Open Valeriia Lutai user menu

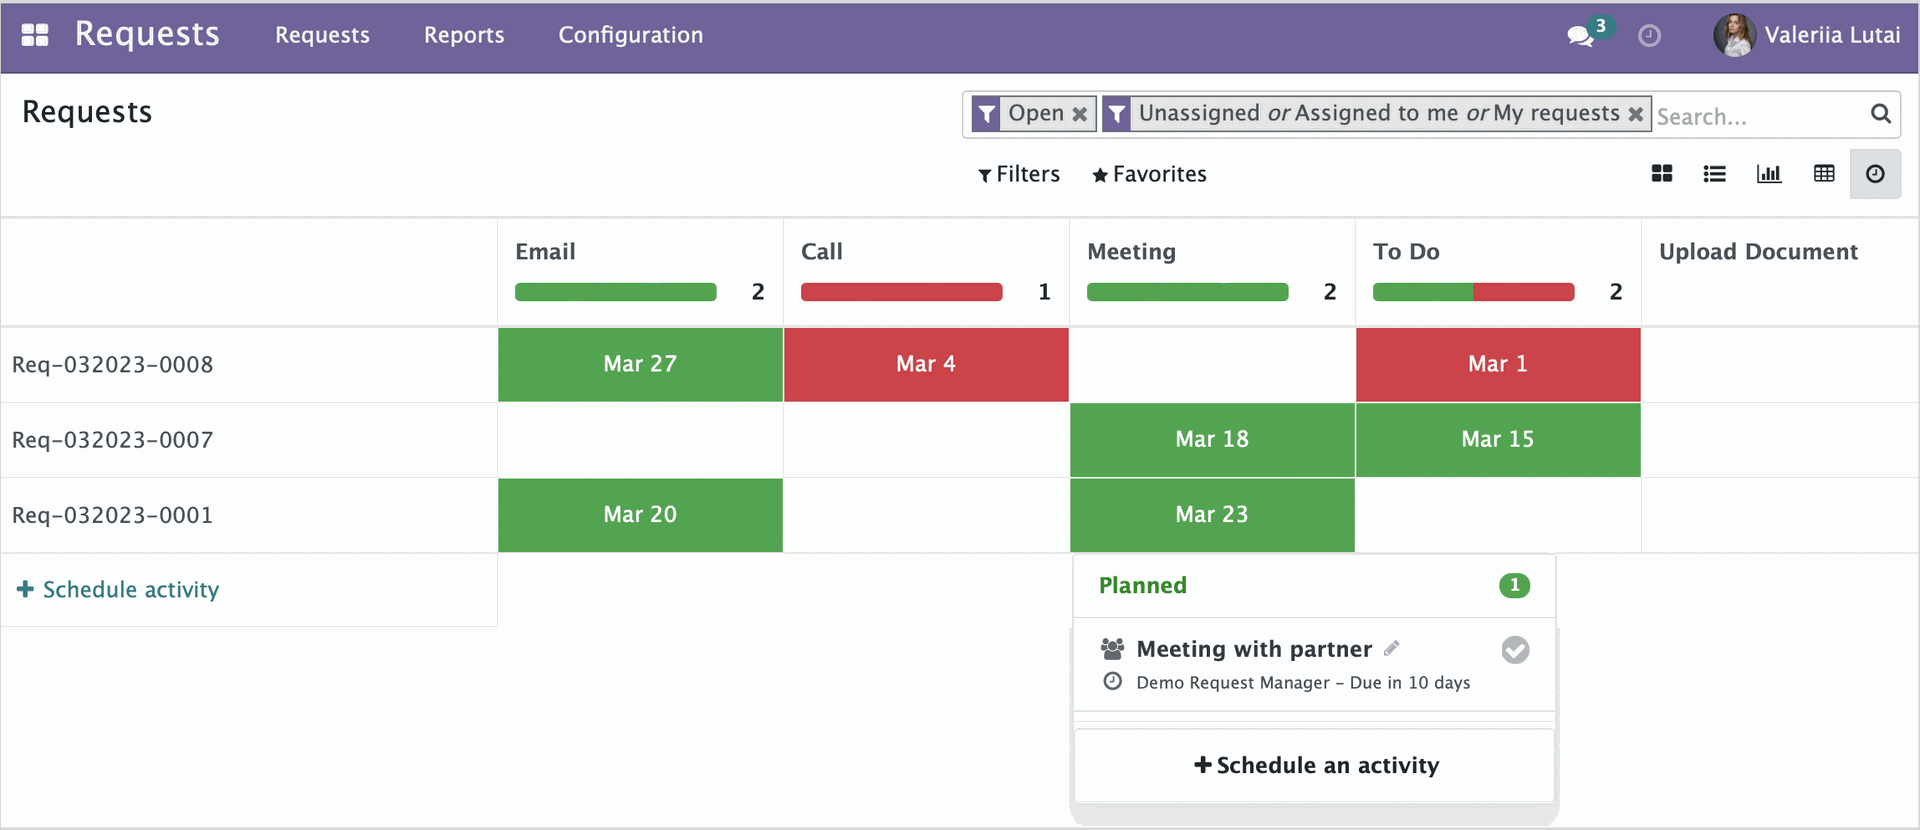tap(1807, 35)
